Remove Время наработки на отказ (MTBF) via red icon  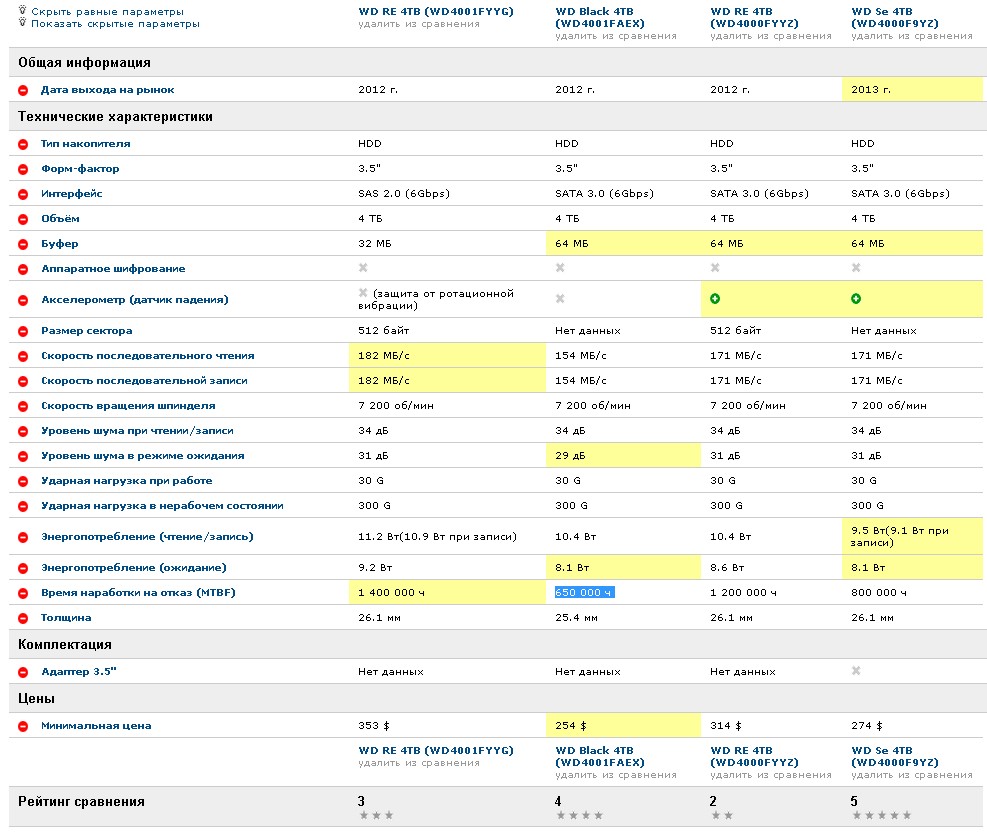coord(23,593)
